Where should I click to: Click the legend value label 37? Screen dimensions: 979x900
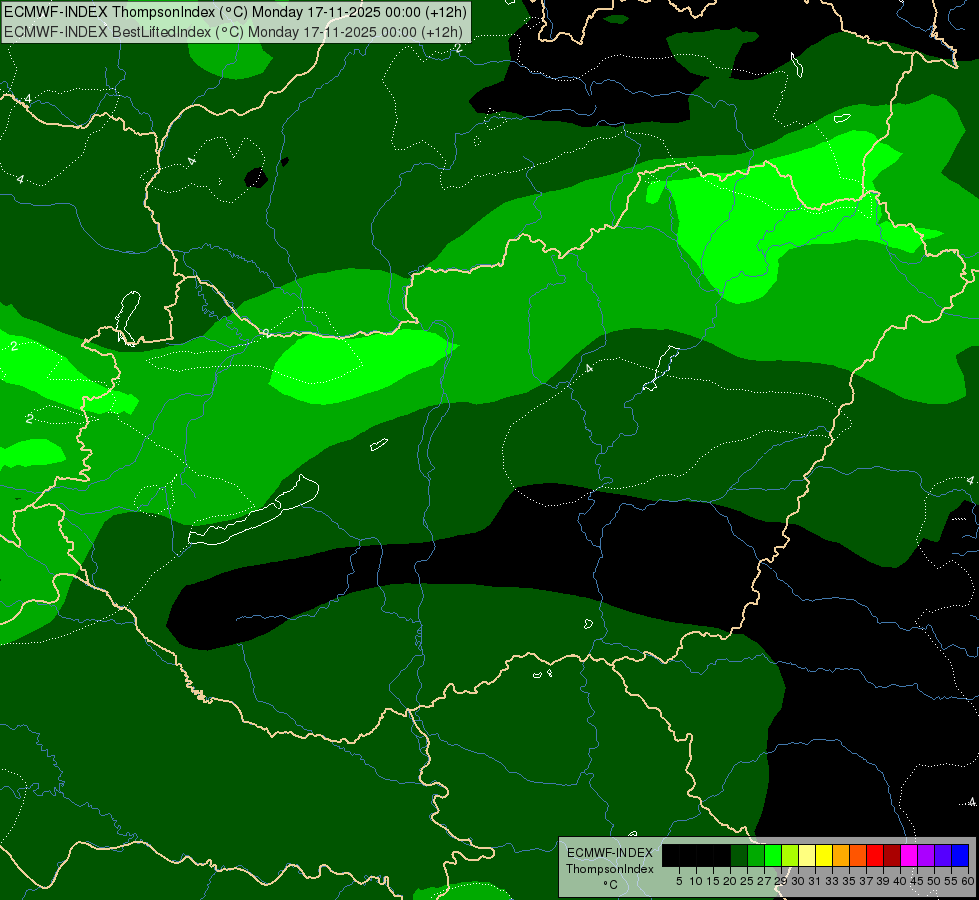(x=866, y=881)
